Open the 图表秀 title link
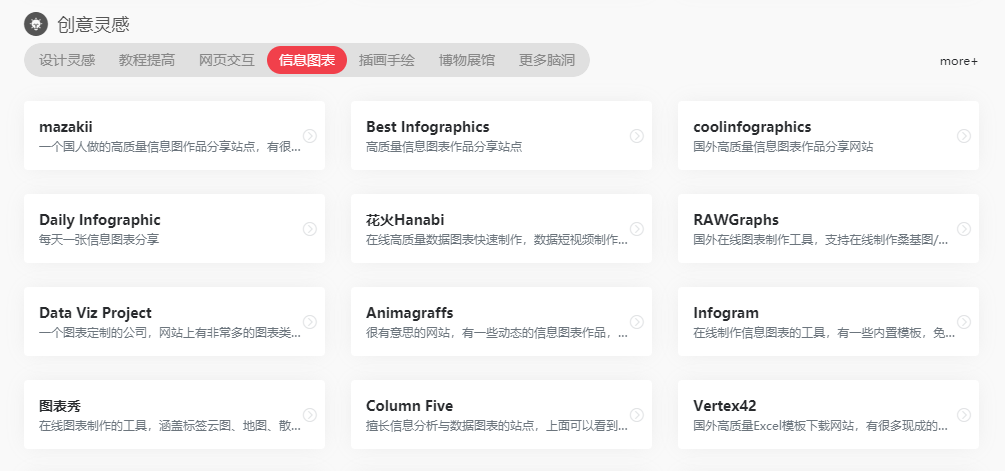This screenshot has height=471, width=1005. coord(60,406)
